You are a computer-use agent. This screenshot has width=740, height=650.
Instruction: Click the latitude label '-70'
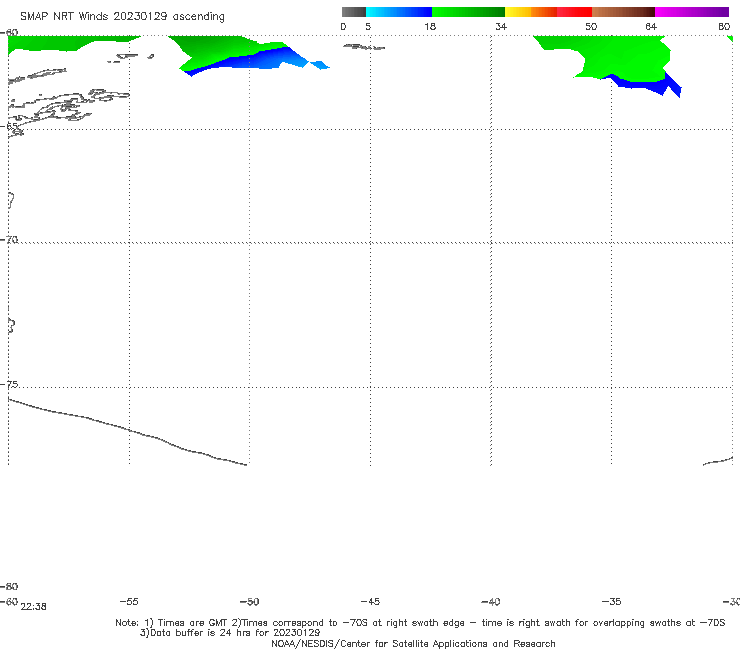tap(9, 240)
